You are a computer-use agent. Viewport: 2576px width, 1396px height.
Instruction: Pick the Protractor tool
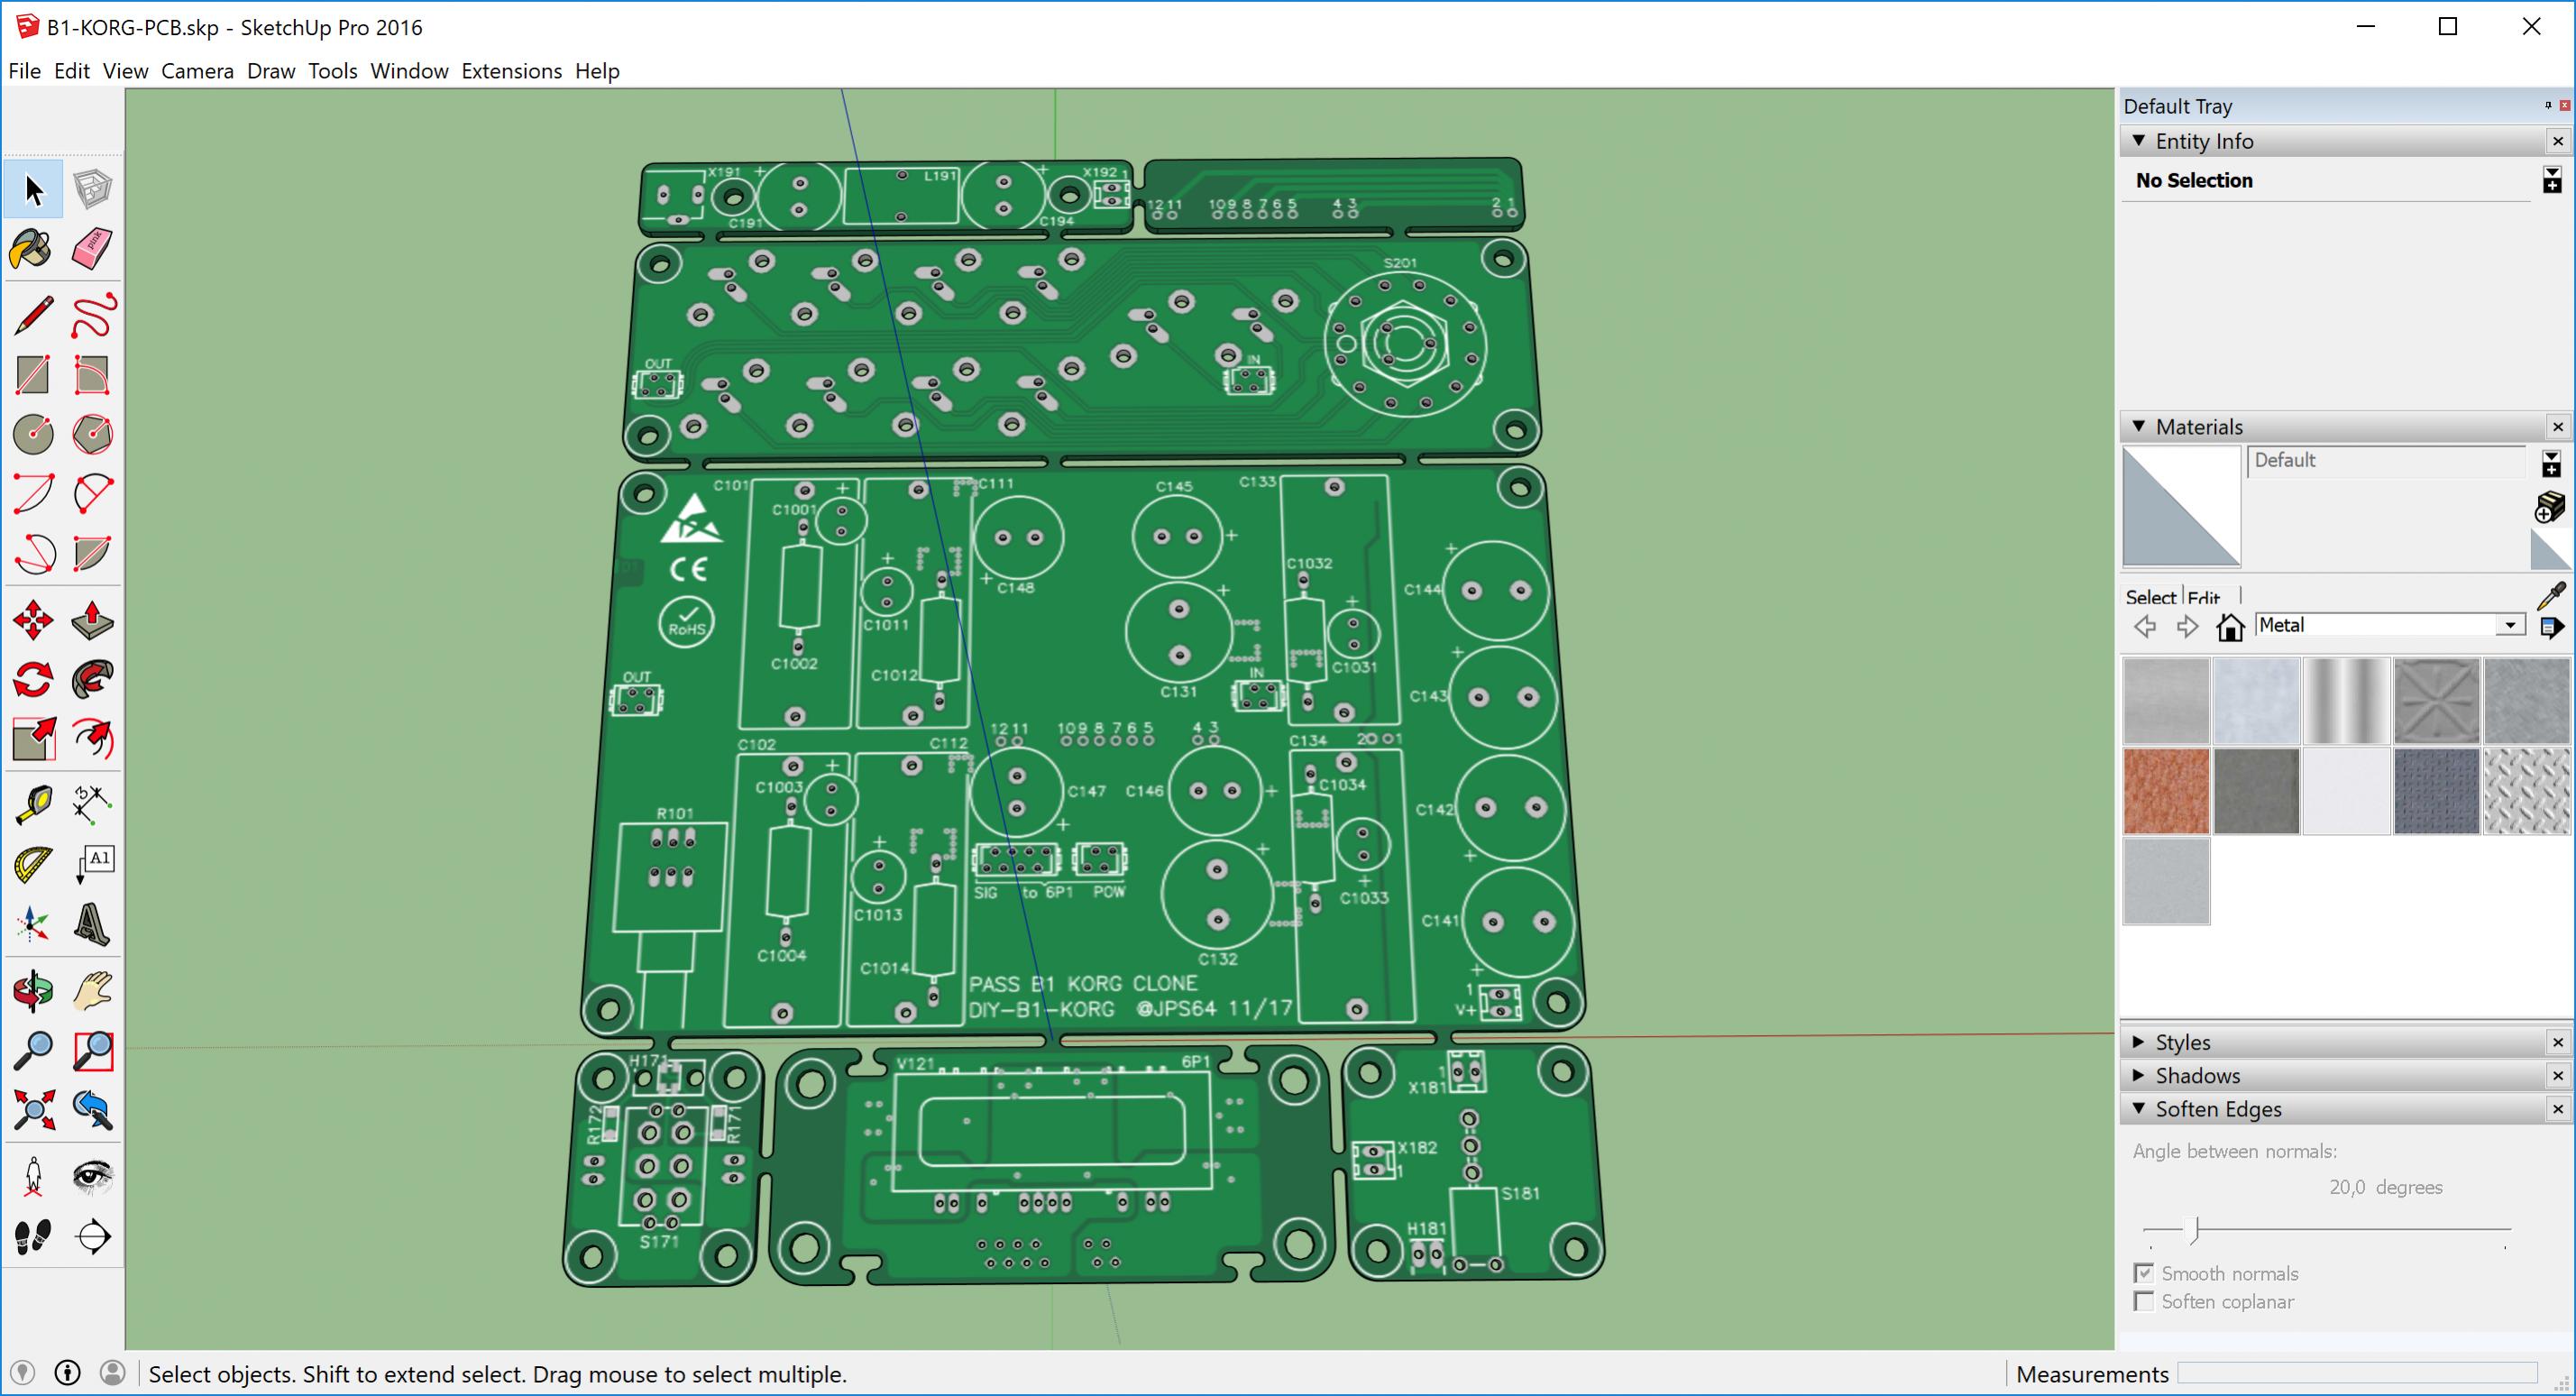pyautogui.click(x=33, y=865)
